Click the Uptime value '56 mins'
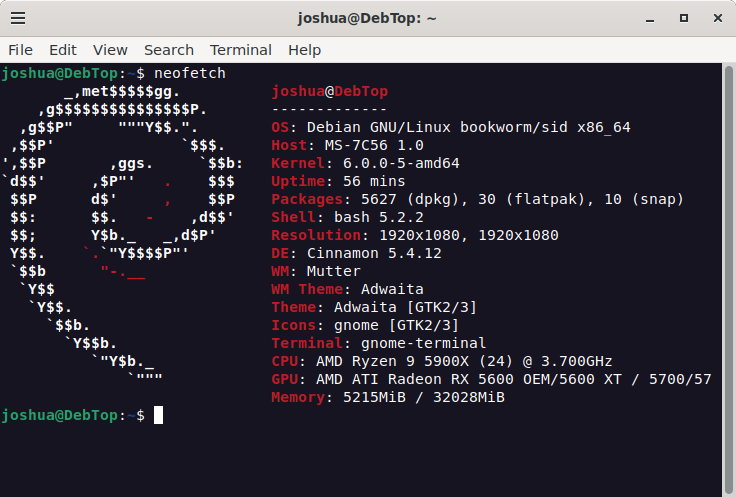Image resolution: width=736 pixels, height=497 pixels. 374,181
